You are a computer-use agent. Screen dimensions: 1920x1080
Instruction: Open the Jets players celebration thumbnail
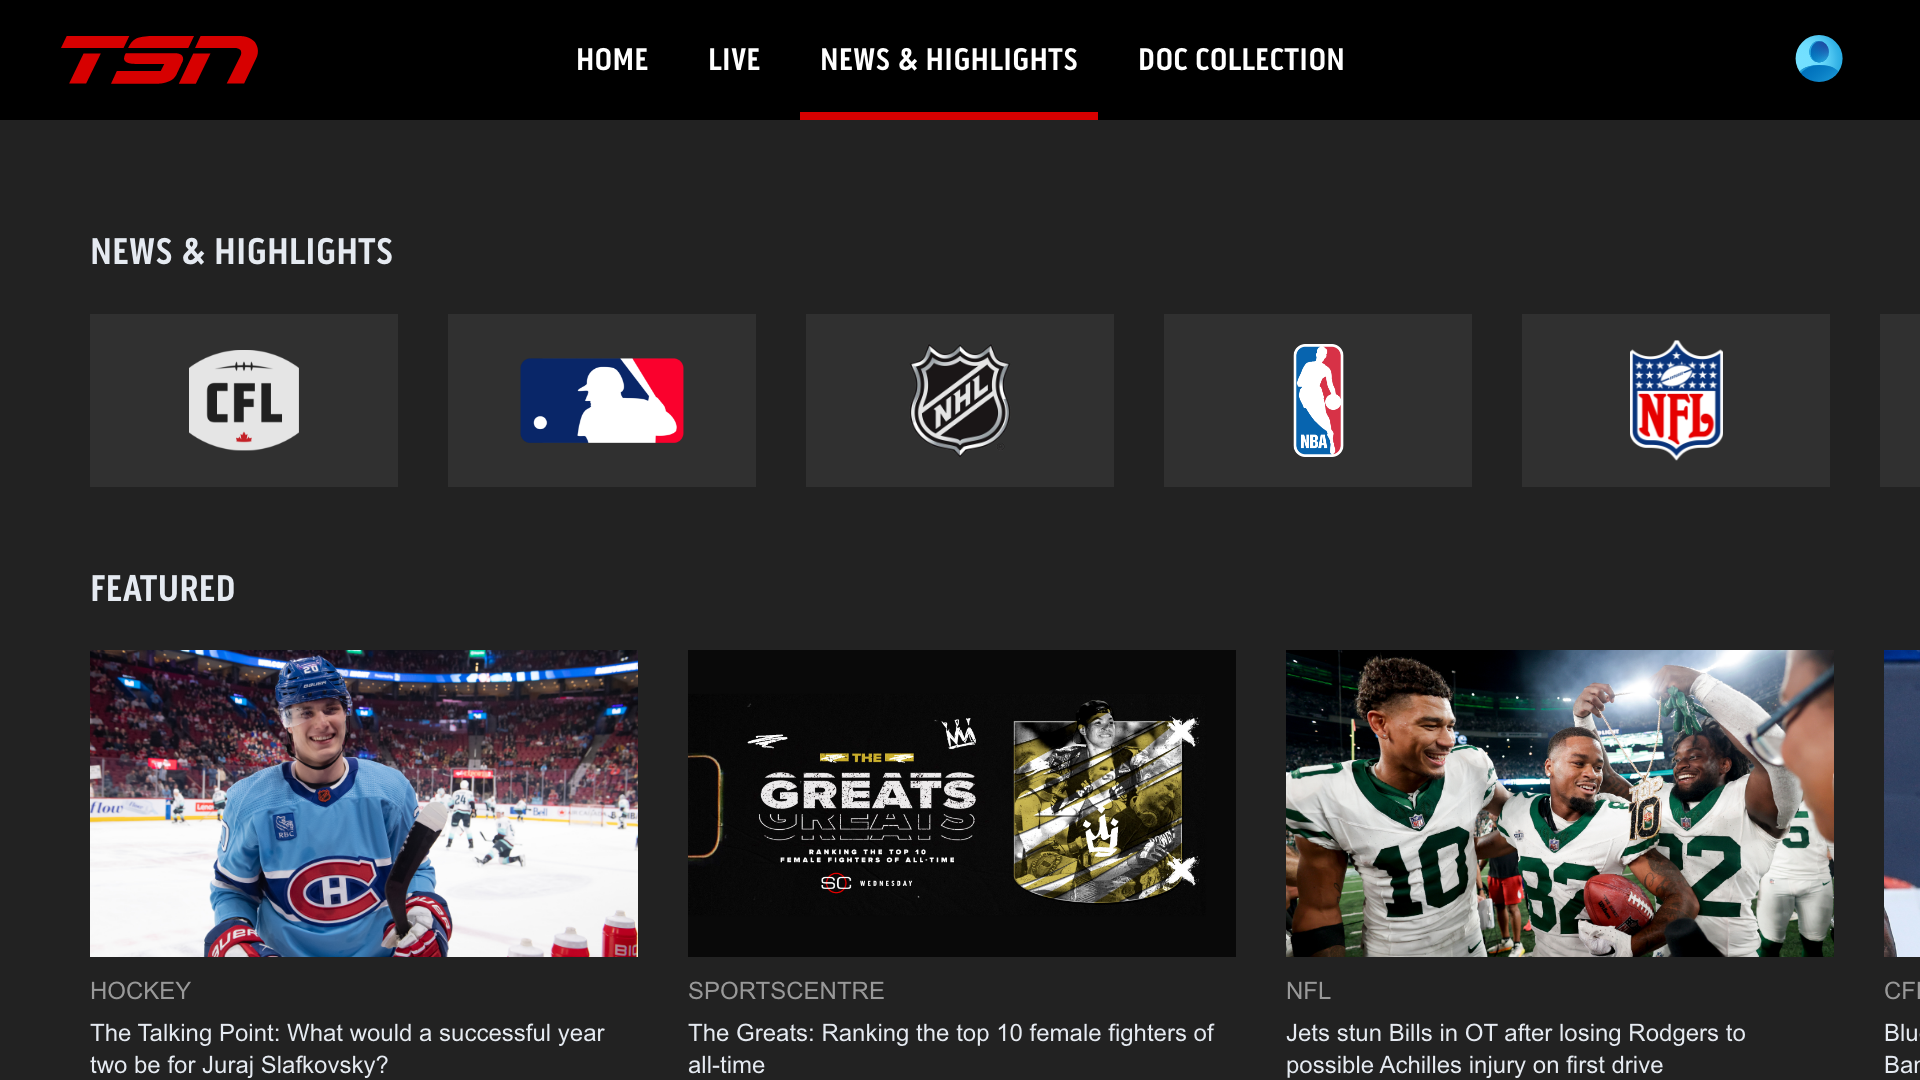1560,803
